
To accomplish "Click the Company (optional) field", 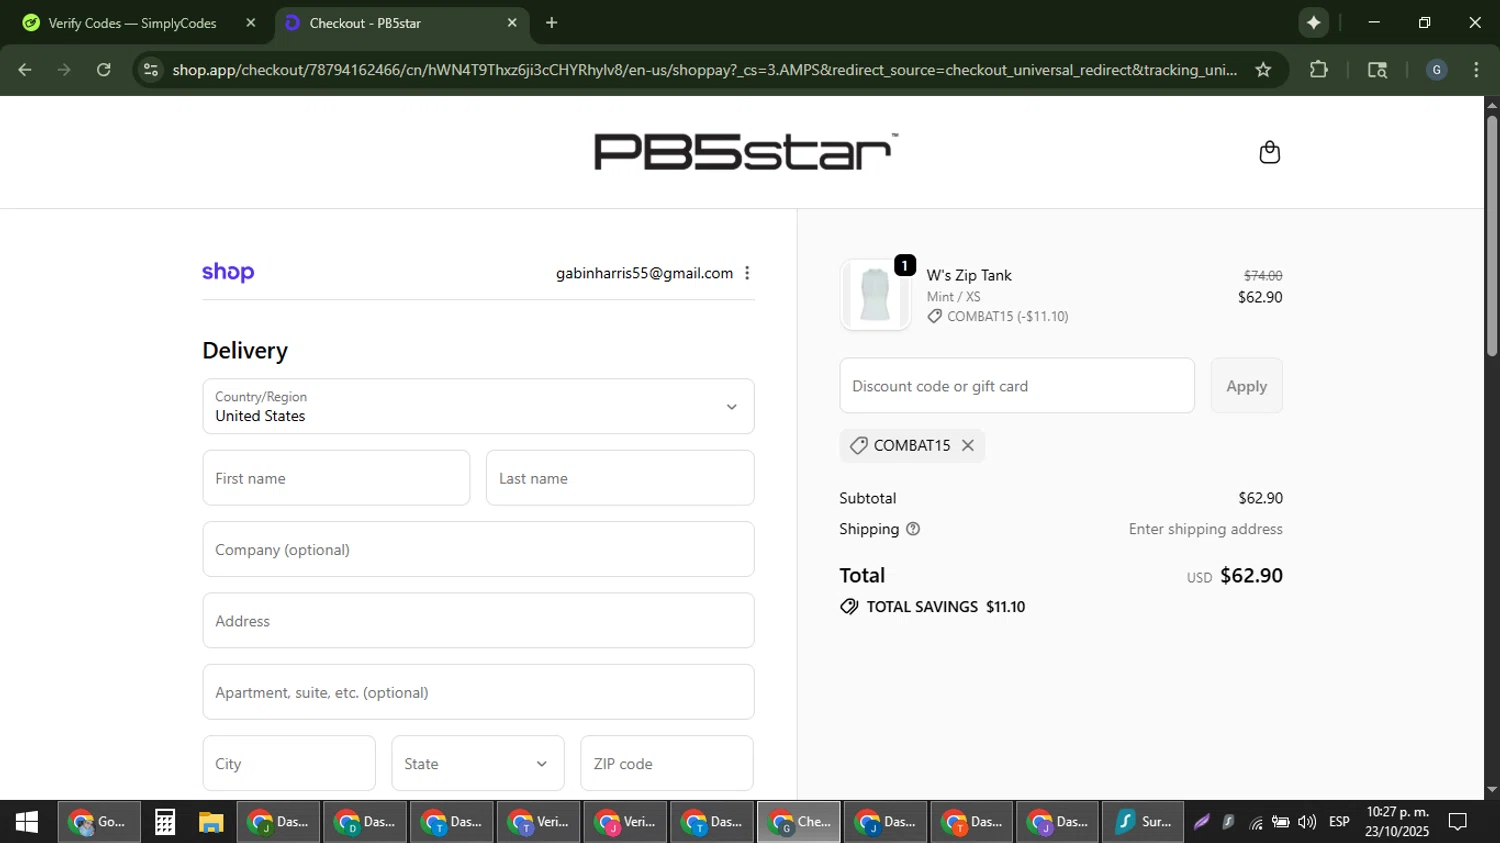I will (478, 549).
